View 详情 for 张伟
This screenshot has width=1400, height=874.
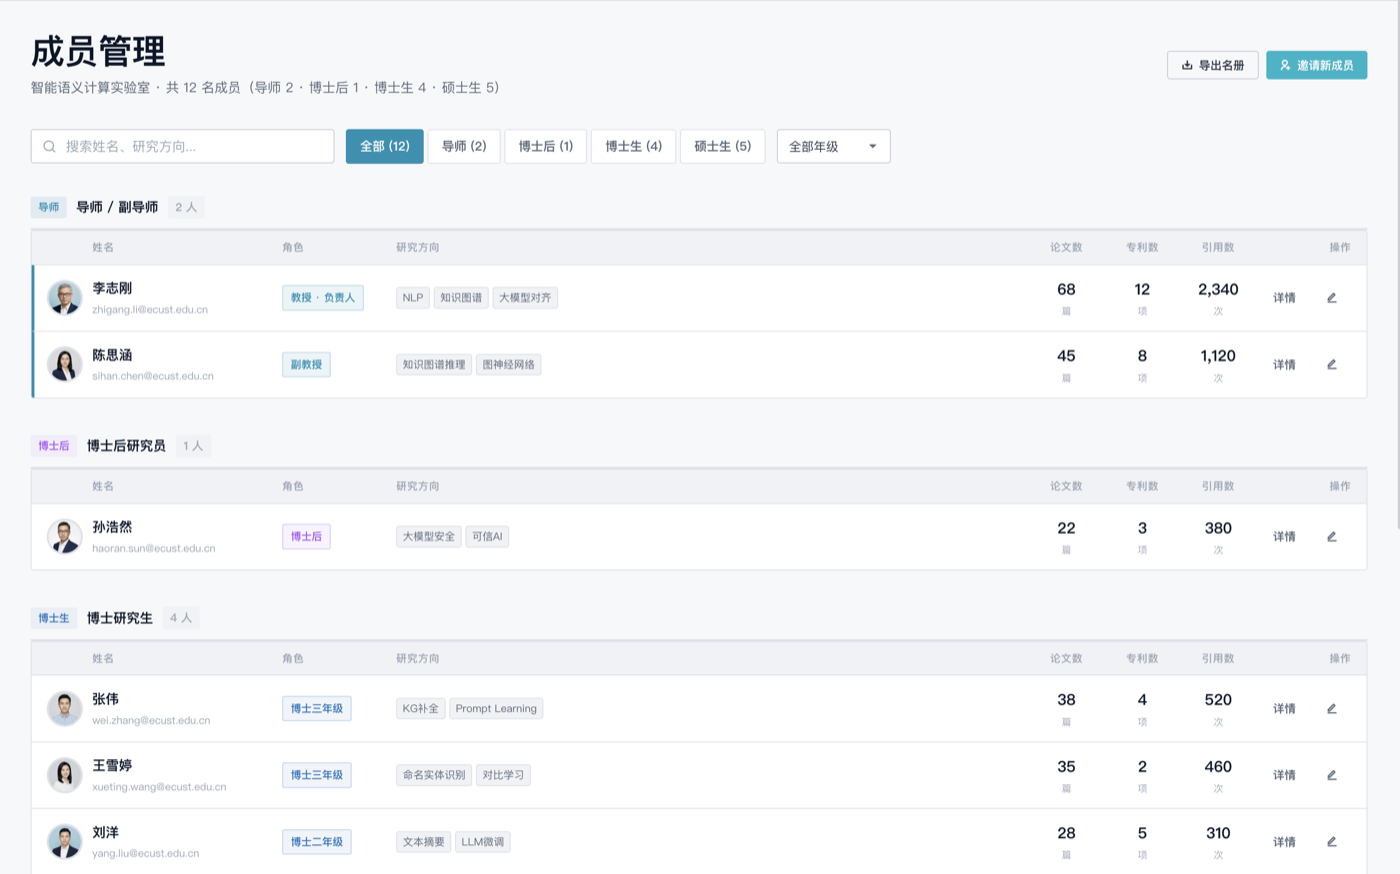[x=1284, y=709]
